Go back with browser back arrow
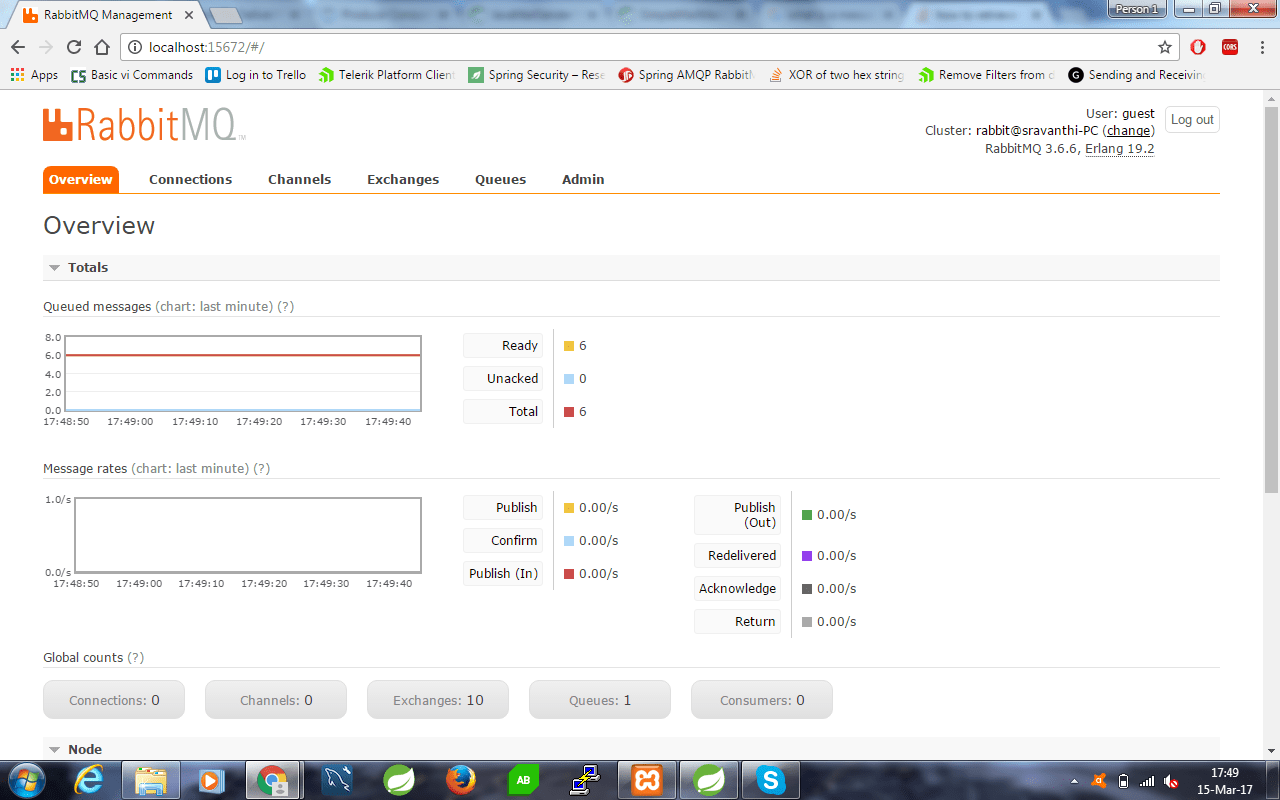 pyautogui.click(x=18, y=47)
